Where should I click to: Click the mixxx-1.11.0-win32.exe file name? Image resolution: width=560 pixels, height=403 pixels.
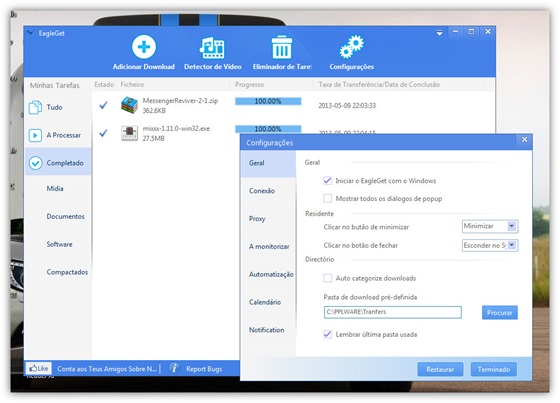(176, 128)
